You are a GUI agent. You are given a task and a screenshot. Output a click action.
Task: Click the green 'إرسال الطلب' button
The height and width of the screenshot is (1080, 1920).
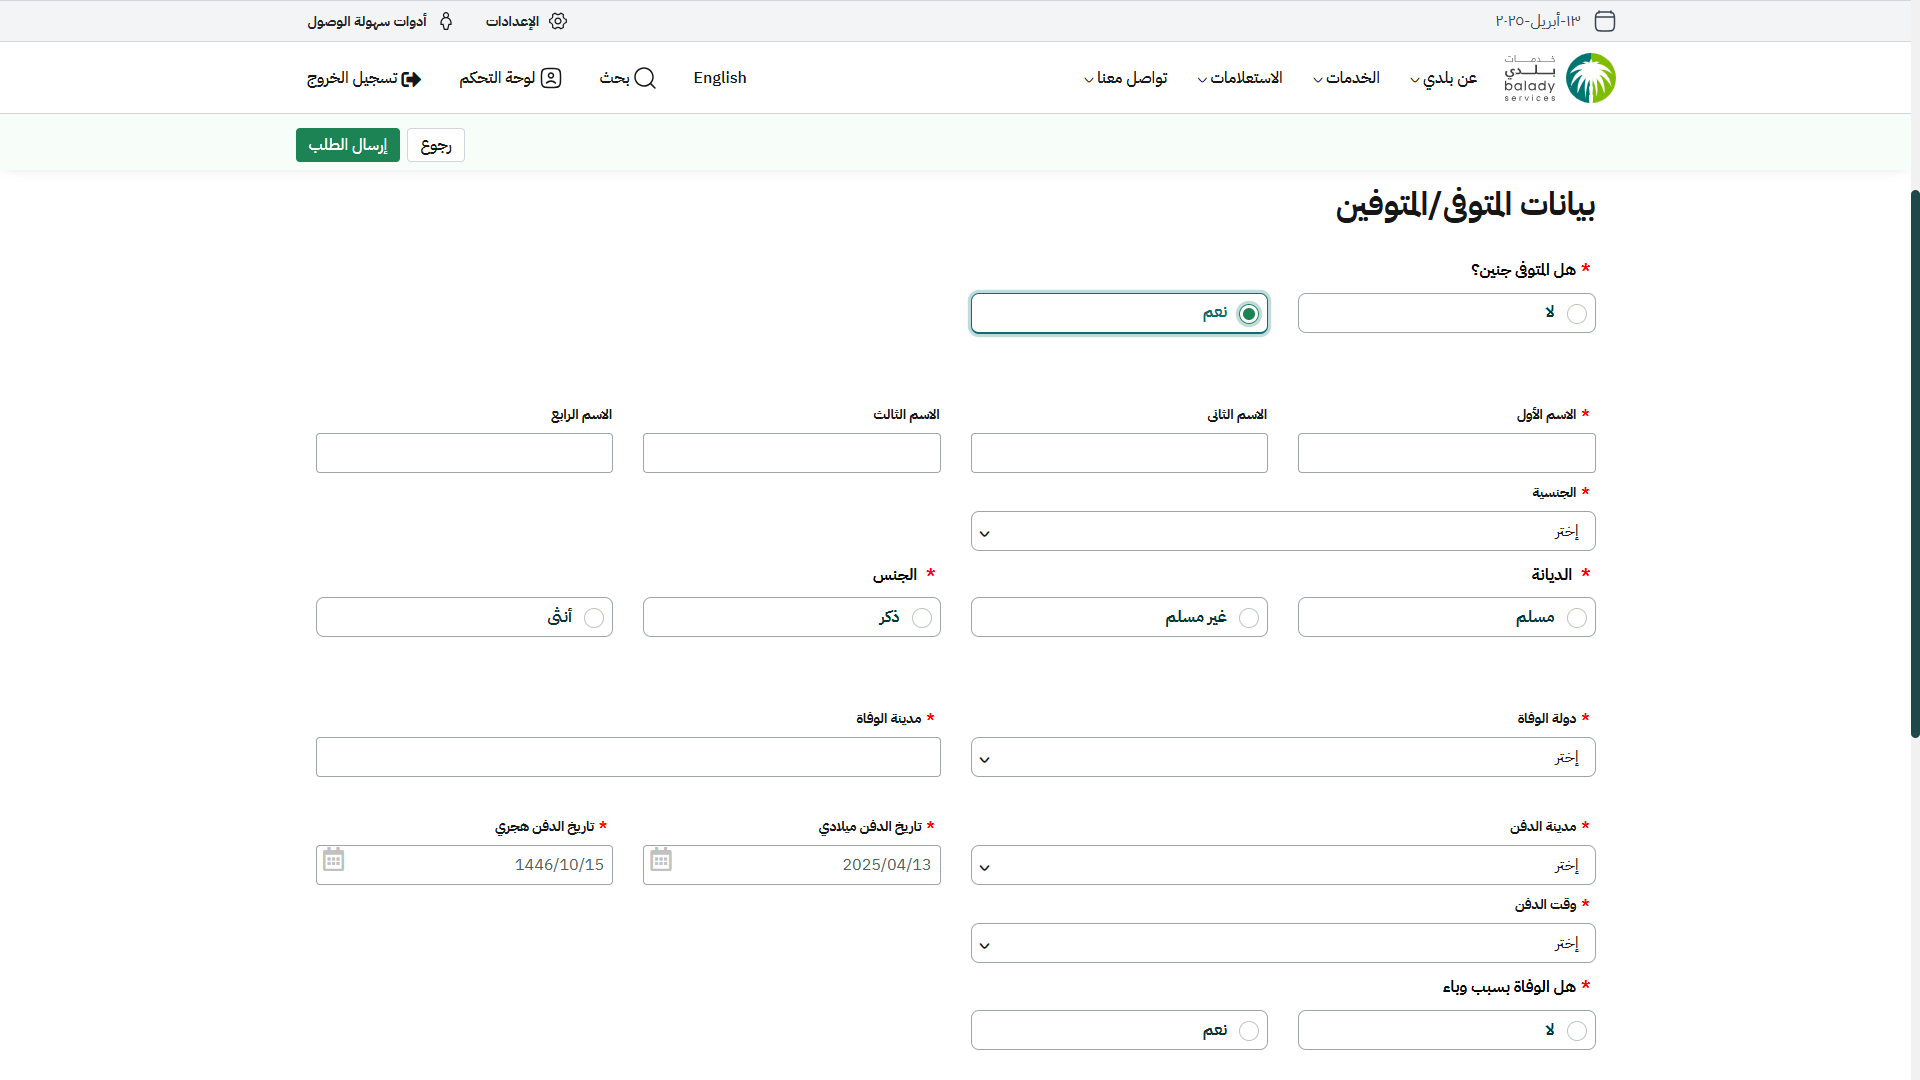pos(347,145)
